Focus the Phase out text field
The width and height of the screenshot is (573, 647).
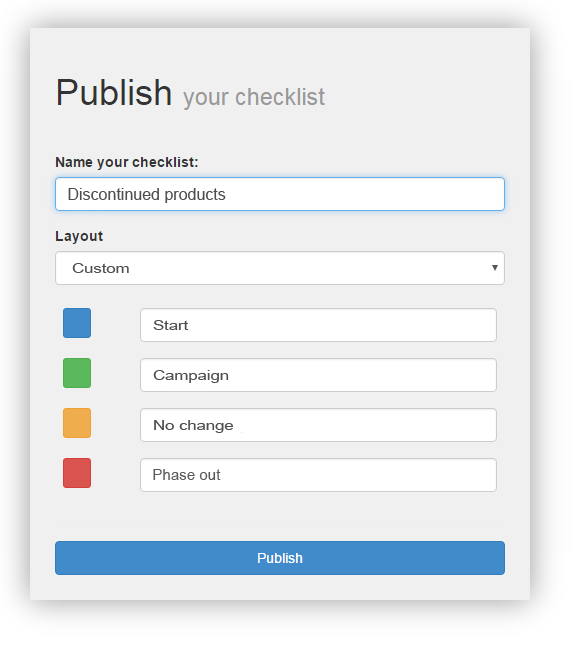coord(318,475)
